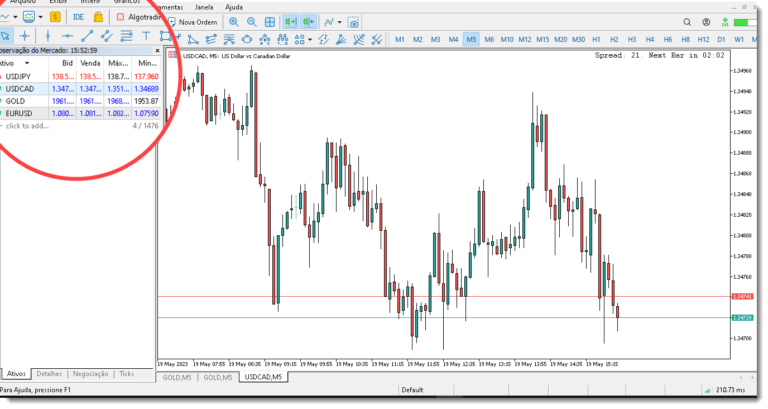Screen dimensions: 768x409
Task: Select the Fibonacci retracement lines tool
Action: (126, 36)
